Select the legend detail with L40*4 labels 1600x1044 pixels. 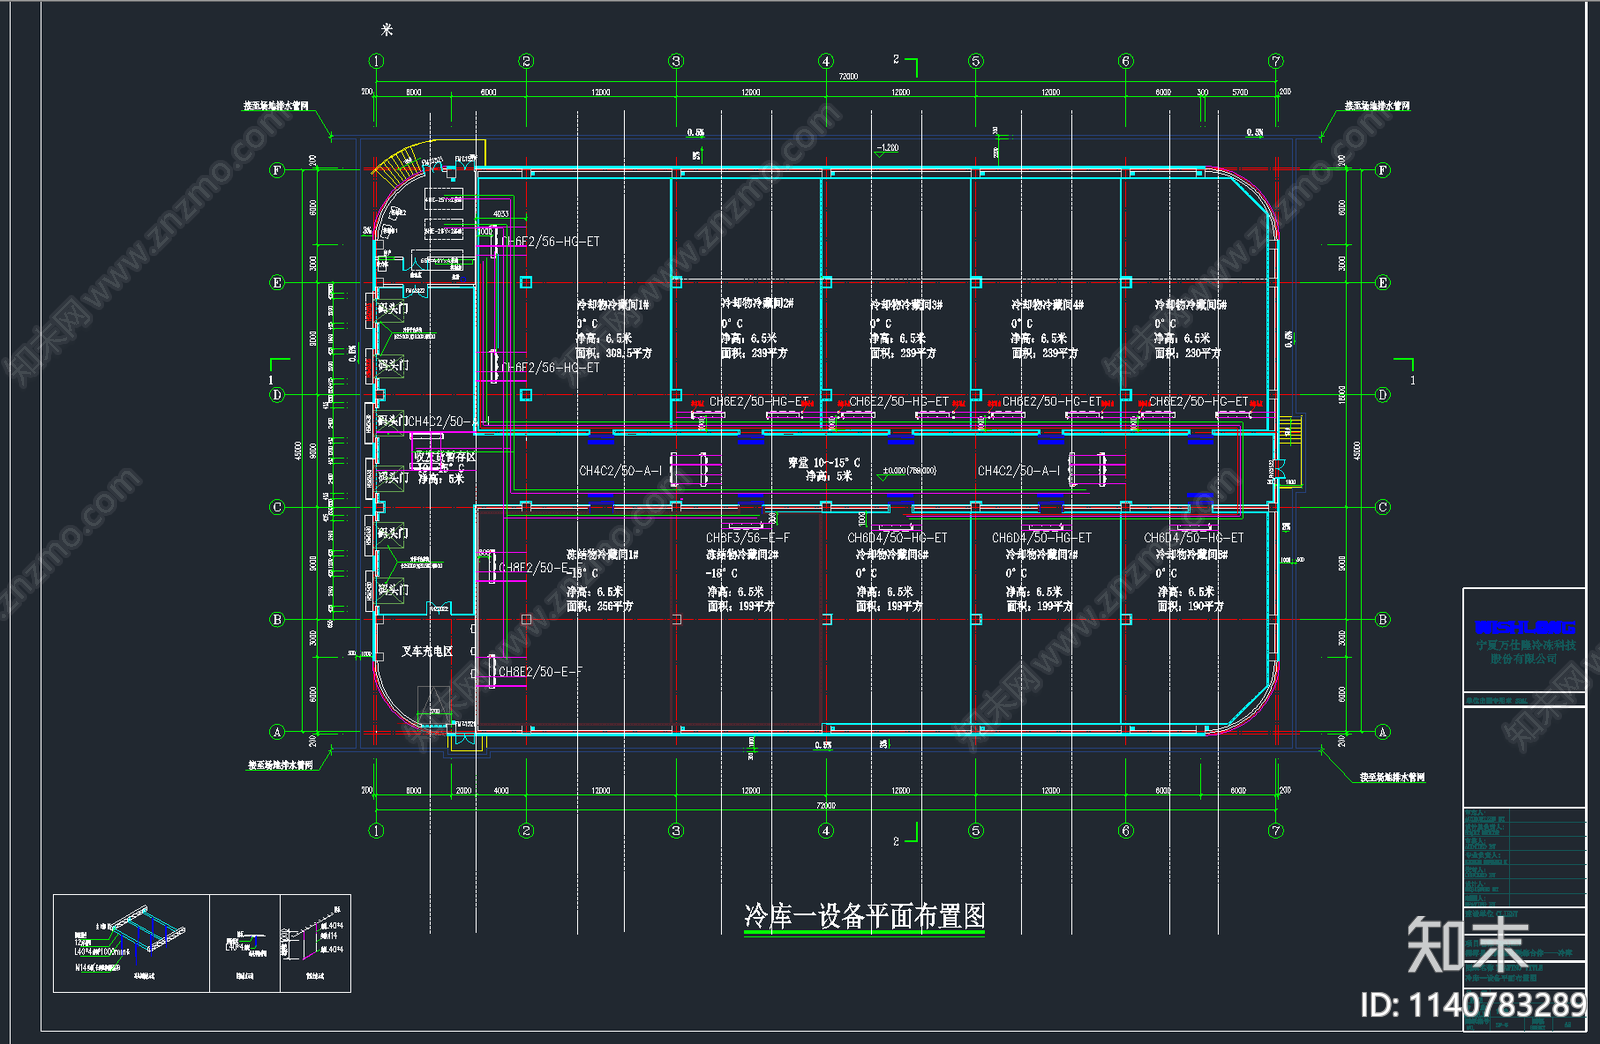click(315, 943)
